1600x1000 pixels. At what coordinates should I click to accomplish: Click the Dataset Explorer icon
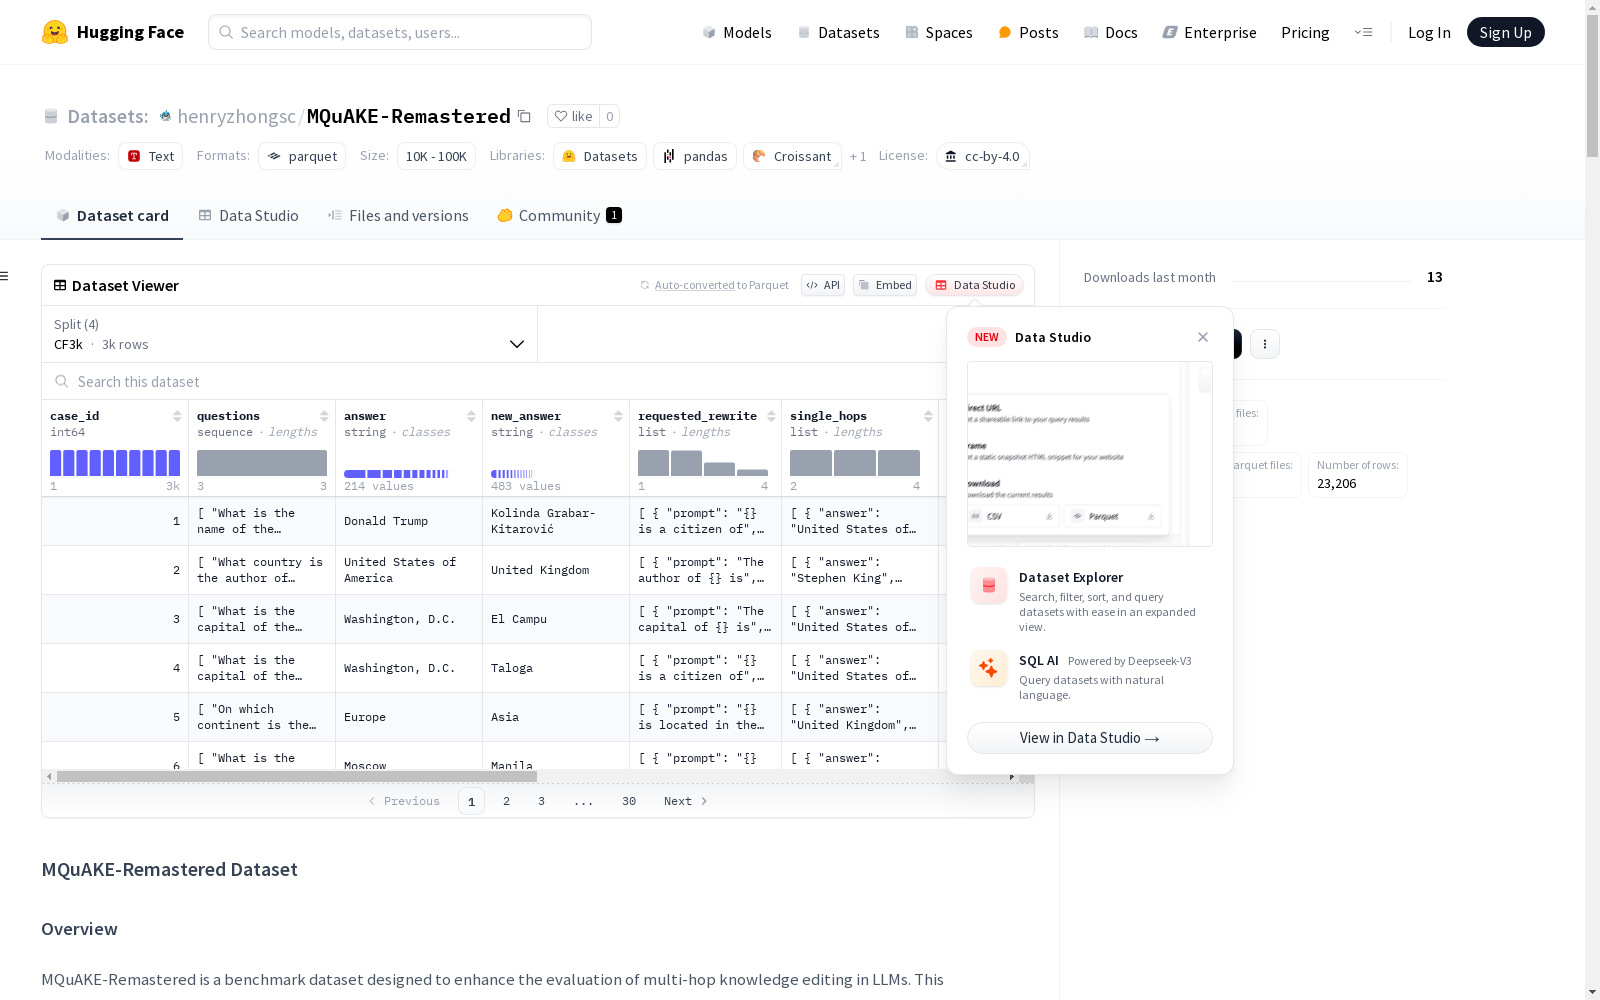pos(989,586)
